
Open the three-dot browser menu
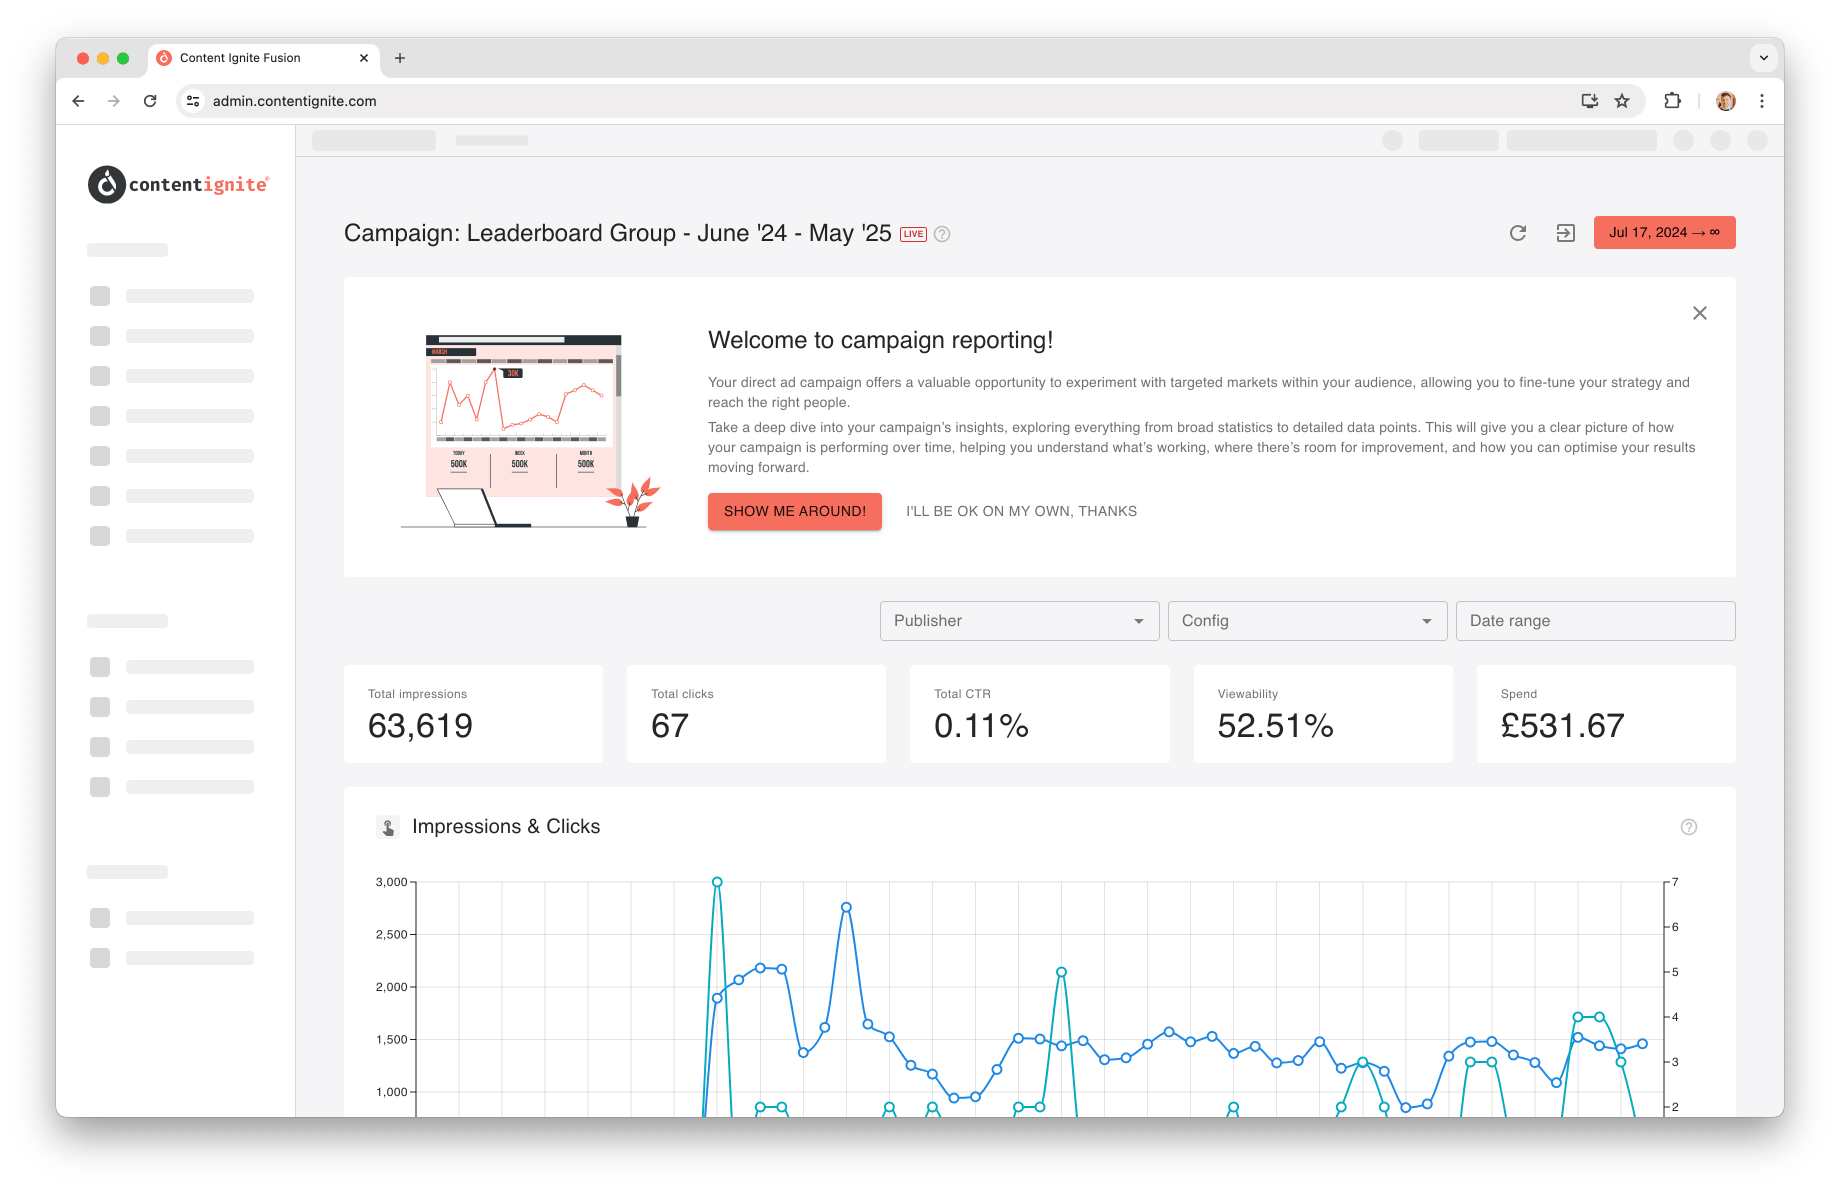click(1762, 101)
